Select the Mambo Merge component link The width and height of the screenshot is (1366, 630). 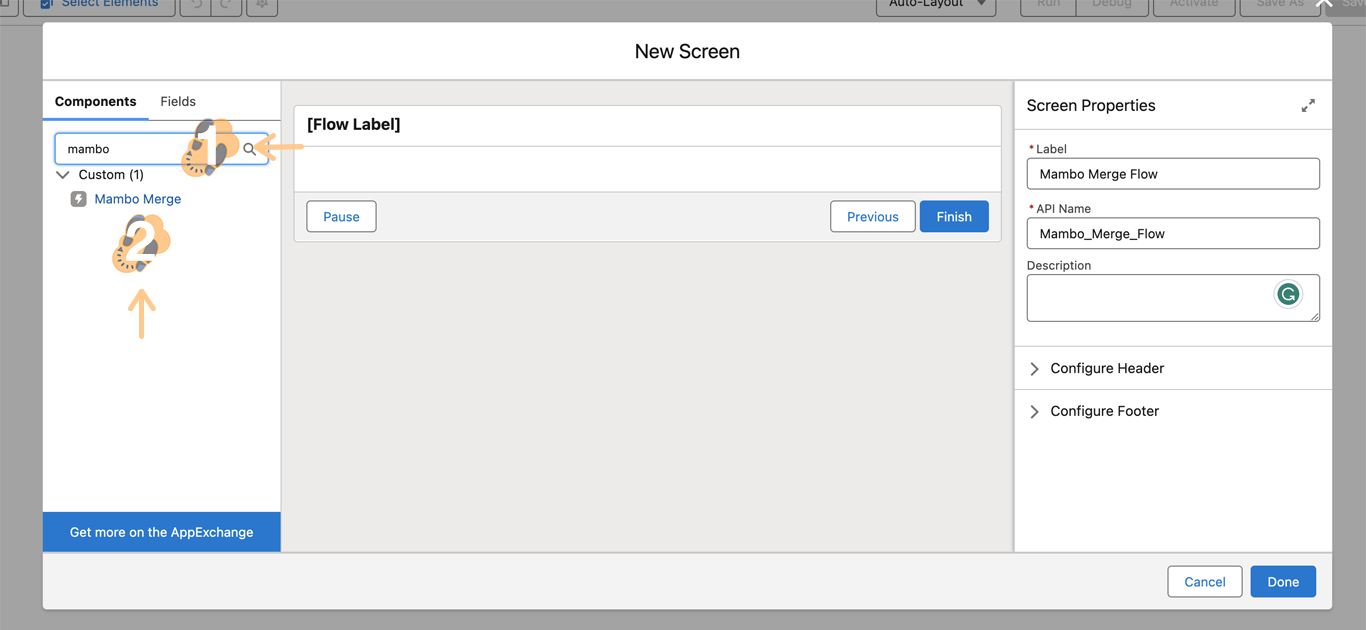point(138,199)
